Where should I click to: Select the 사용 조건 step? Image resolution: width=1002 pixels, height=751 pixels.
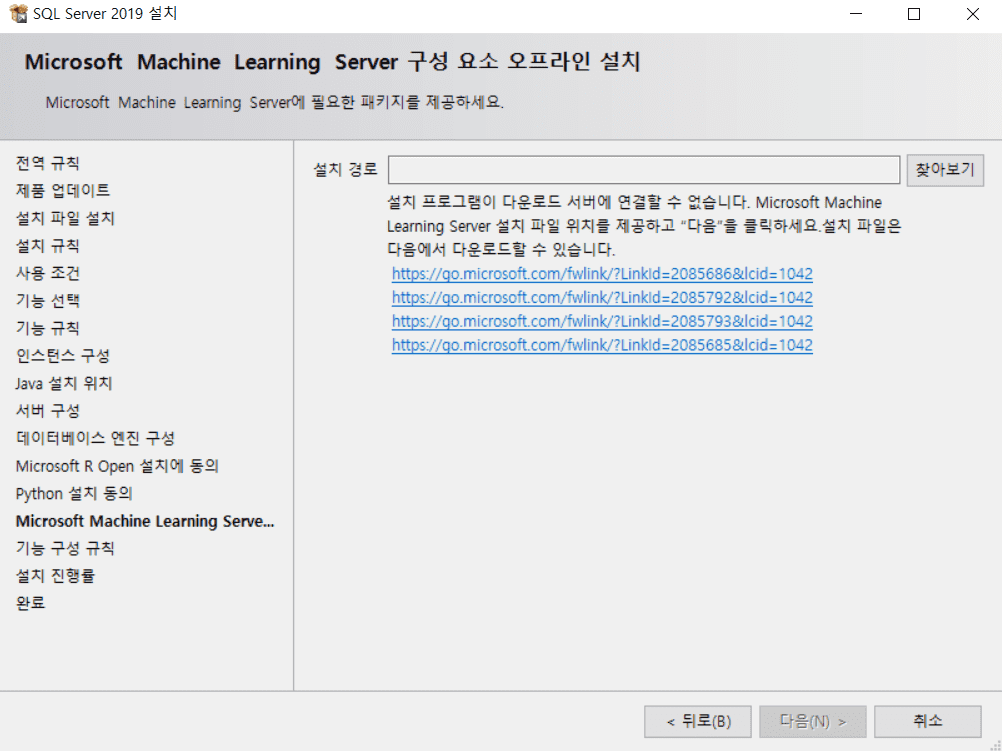(47, 273)
